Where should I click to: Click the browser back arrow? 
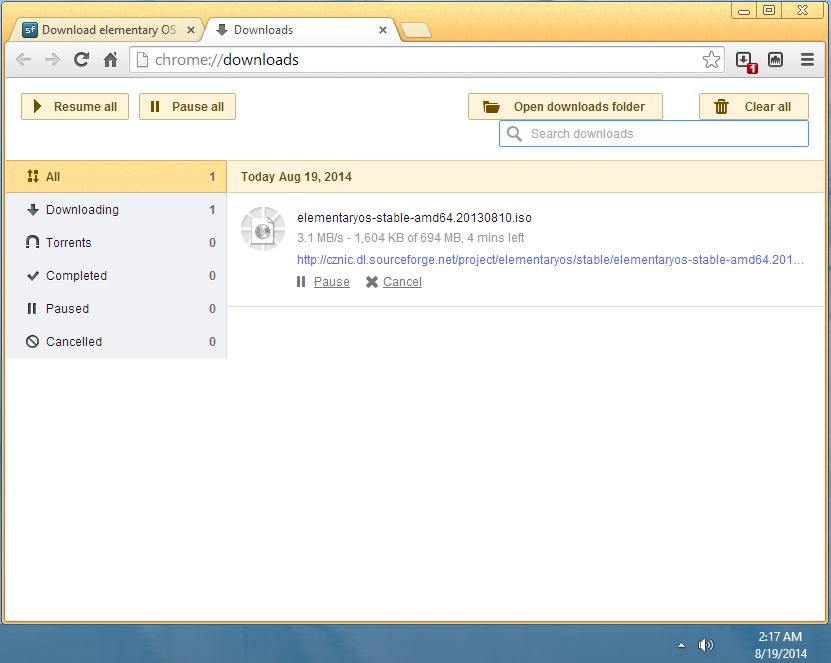[x=23, y=59]
